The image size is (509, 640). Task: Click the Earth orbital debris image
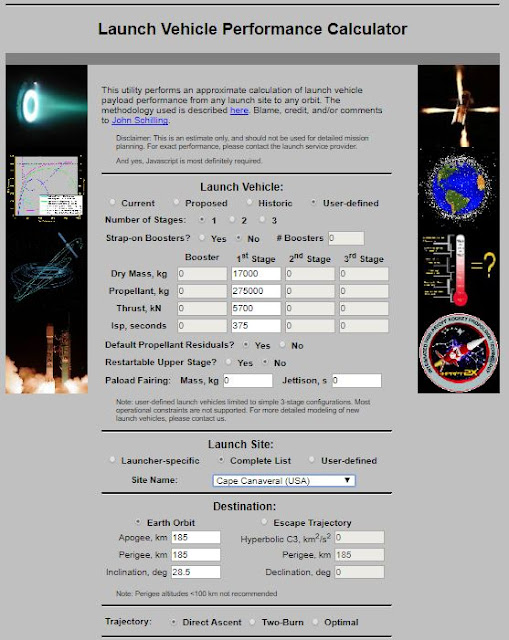tap(459, 189)
